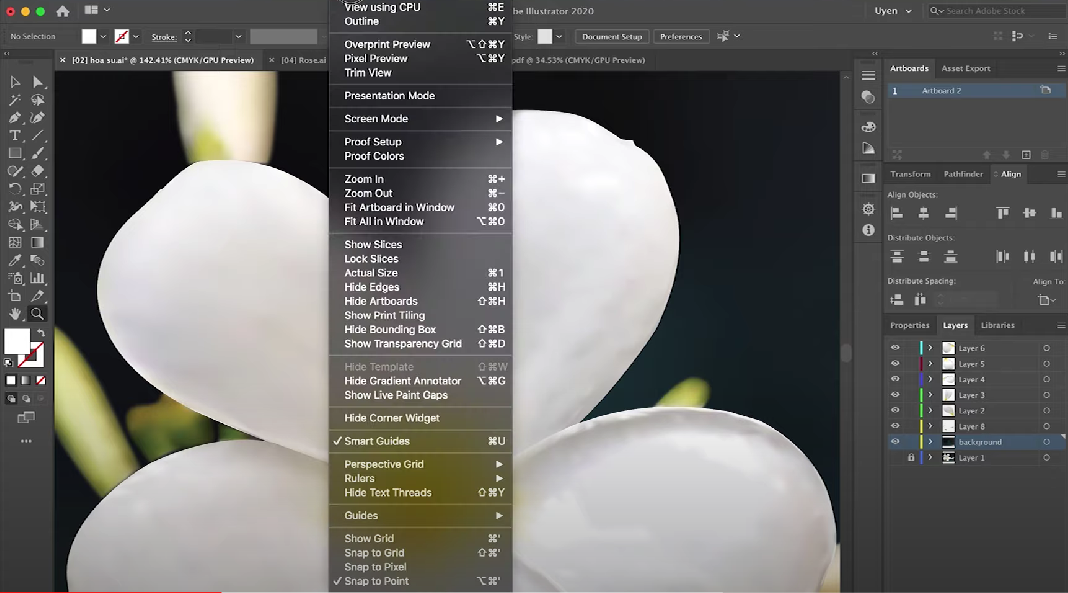Select the Zoom tool in toolbar
1068x593 pixels.
pos(38,314)
